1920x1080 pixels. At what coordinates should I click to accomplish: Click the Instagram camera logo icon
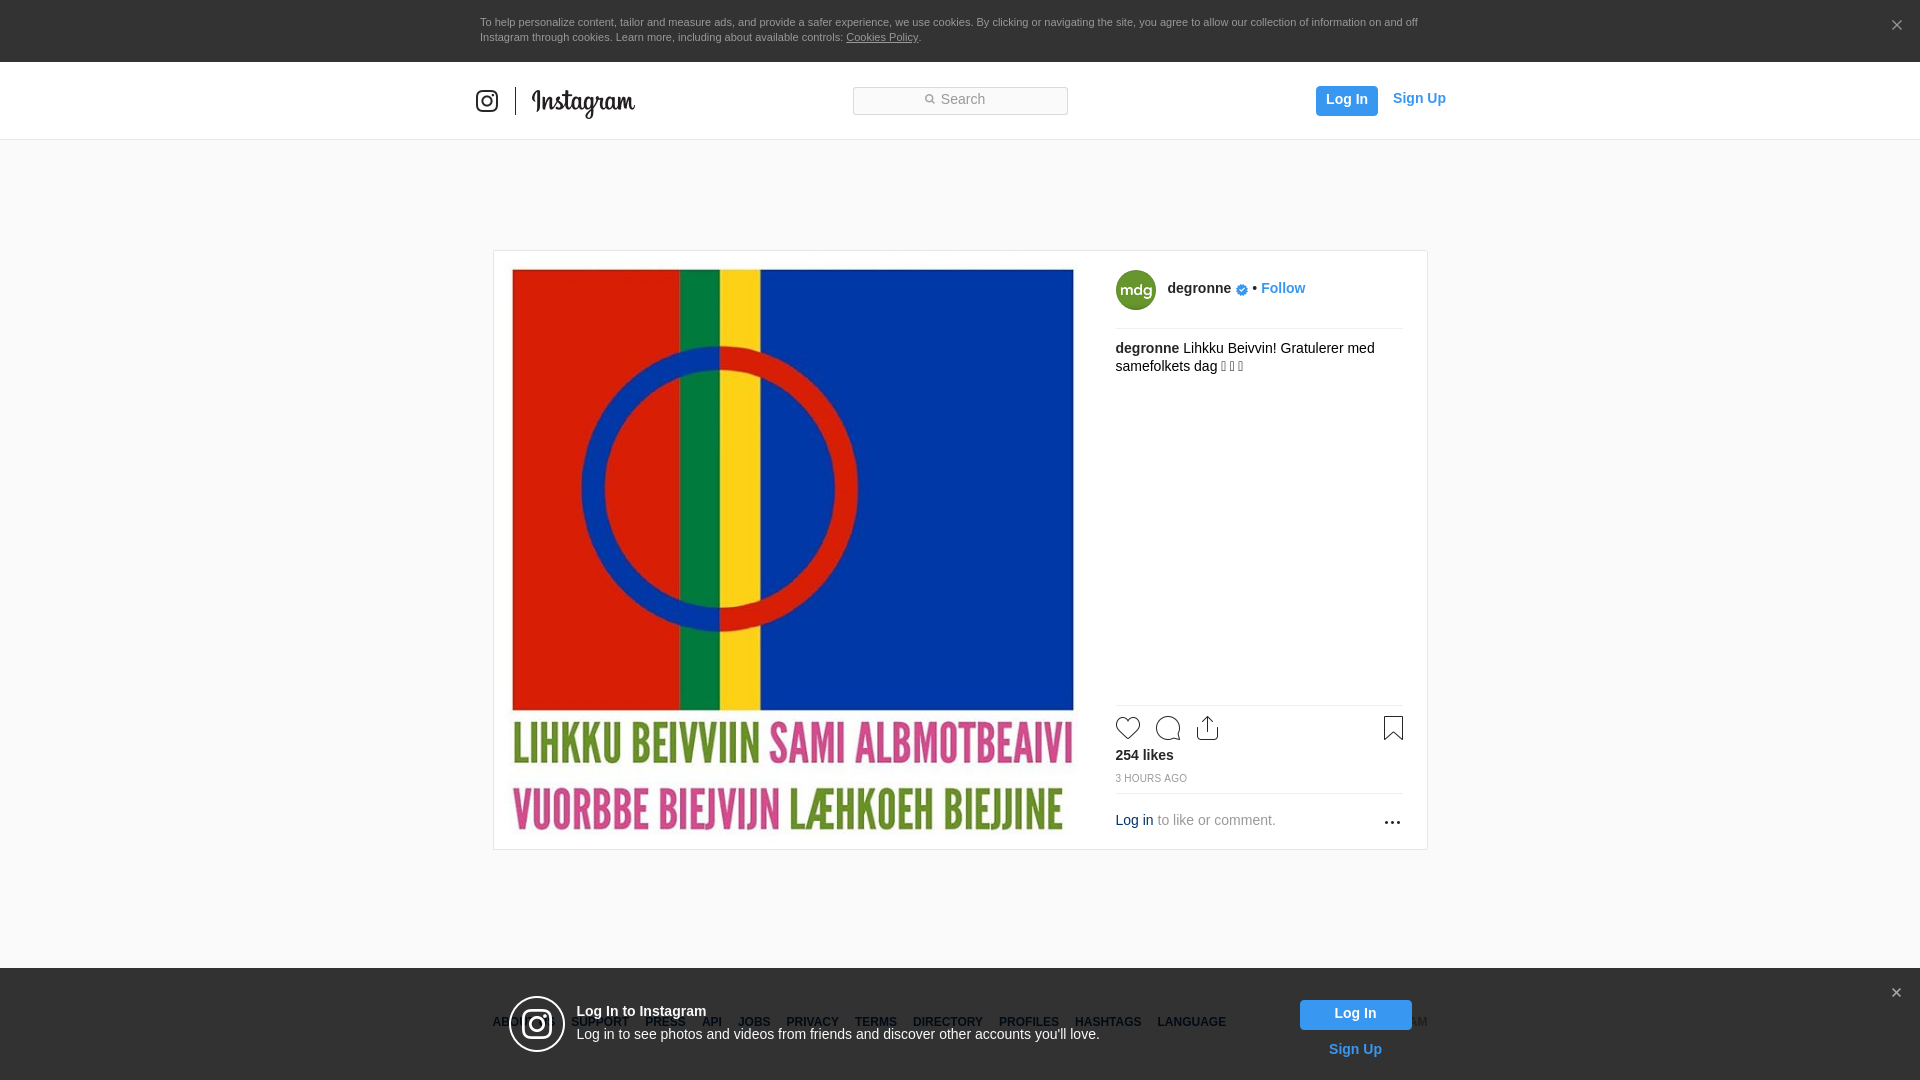pyautogui.click(x=487, y=101)
